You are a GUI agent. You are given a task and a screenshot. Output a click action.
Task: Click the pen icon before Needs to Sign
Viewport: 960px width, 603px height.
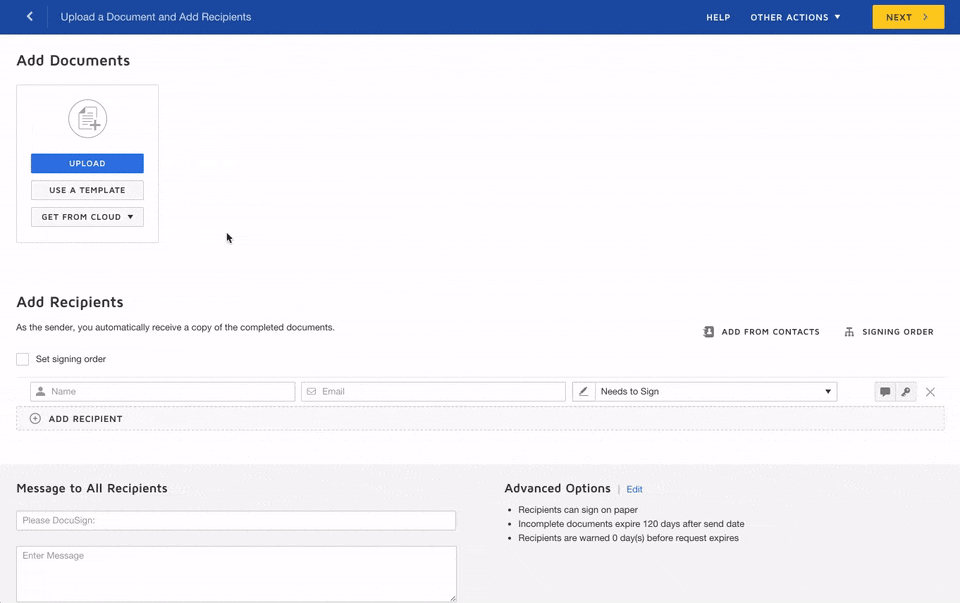(x=584, y=392)
